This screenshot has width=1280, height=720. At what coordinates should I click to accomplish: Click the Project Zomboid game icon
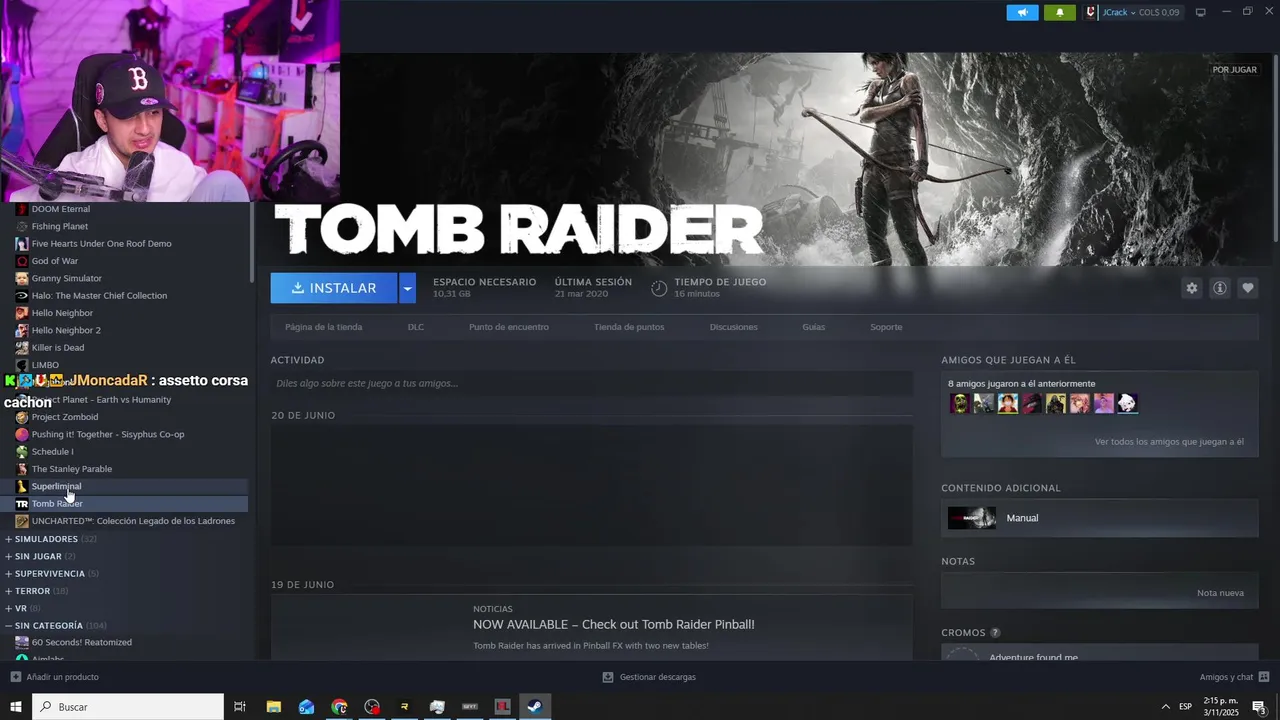(x=22, y=417)
